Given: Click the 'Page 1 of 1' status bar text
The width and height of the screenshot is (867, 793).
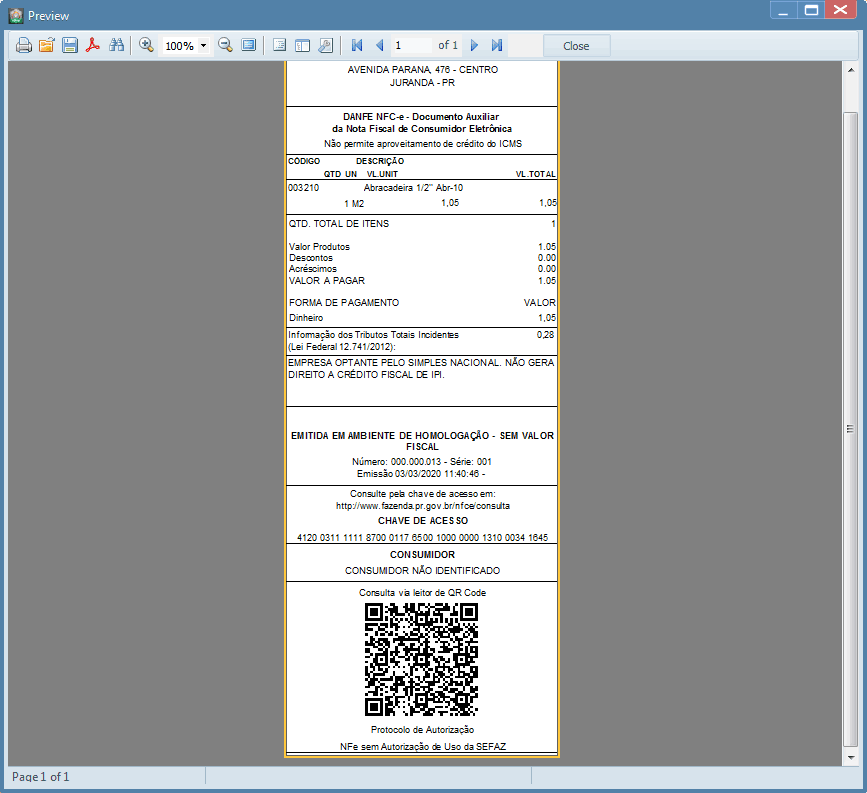Looking at the screenshot, I should 40,777.
